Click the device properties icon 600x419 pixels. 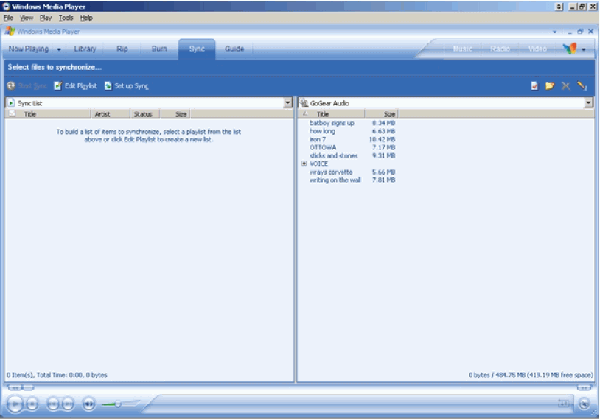[535, 86]
